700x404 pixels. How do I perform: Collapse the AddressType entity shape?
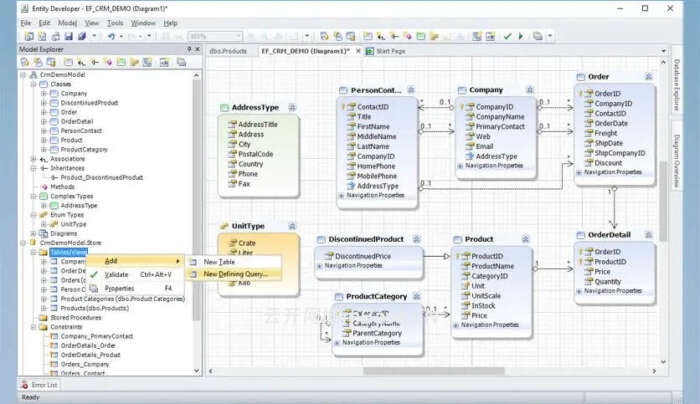[x=291, y=107]
